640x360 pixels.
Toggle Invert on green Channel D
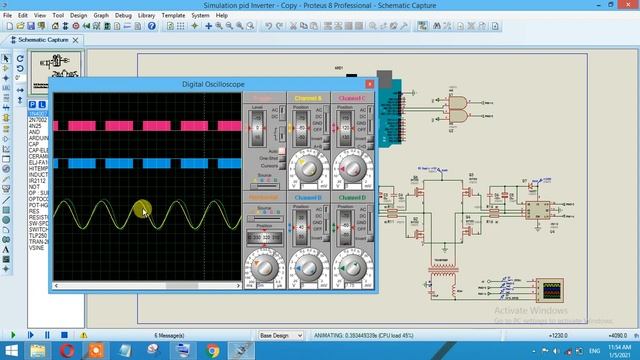pyautogui.click(x=370, y=238)
